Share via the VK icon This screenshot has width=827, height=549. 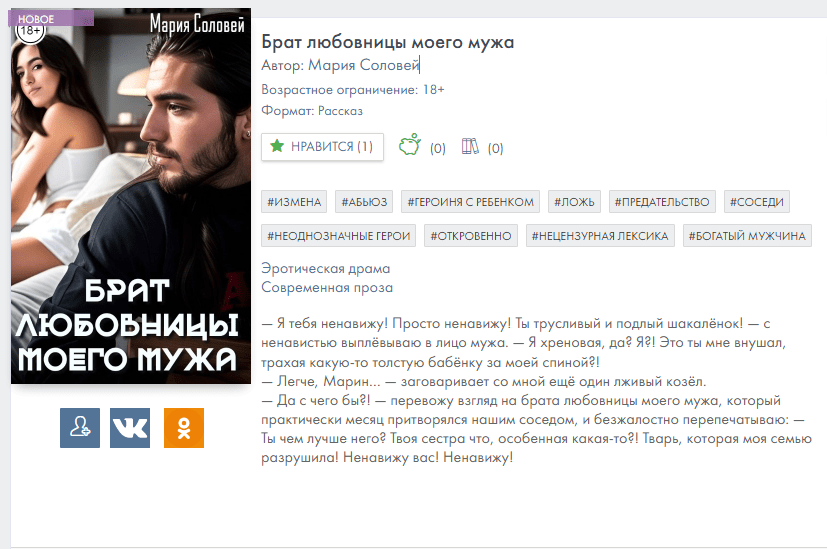[130, 428]
